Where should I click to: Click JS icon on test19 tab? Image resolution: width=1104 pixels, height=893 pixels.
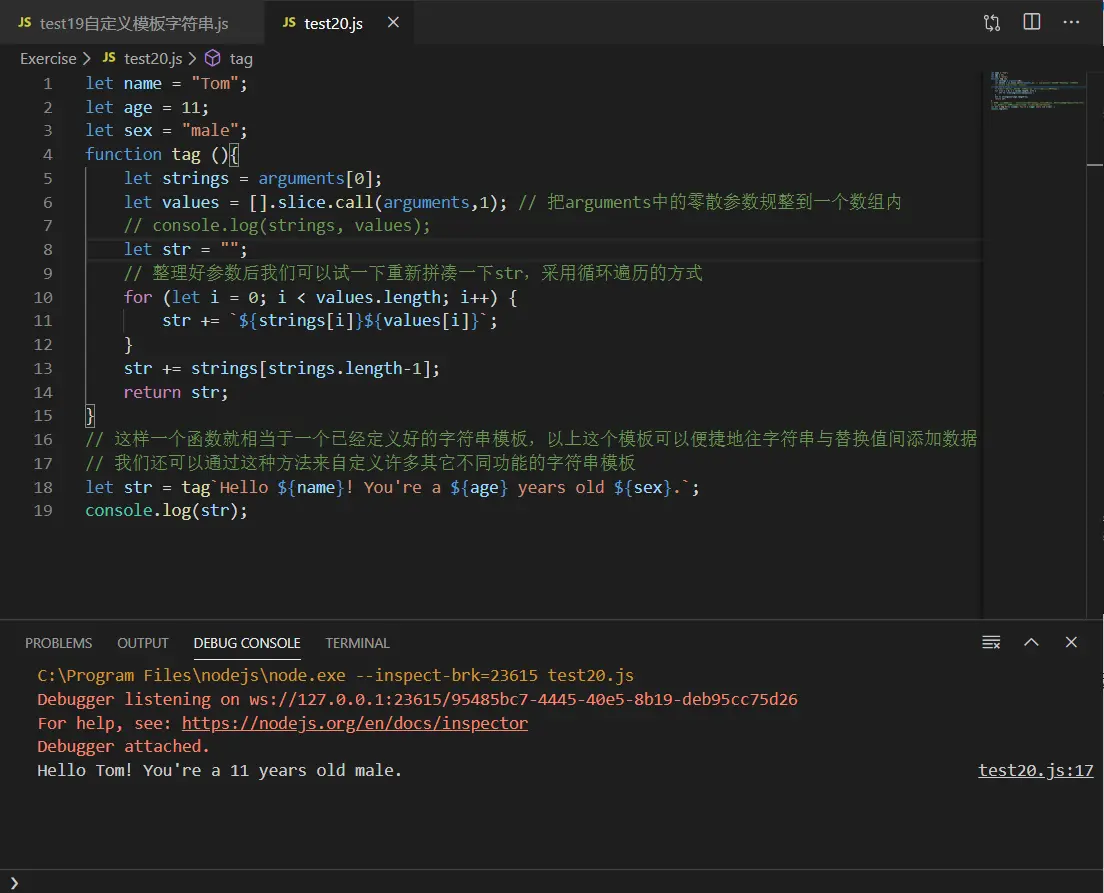coord(25,23)
